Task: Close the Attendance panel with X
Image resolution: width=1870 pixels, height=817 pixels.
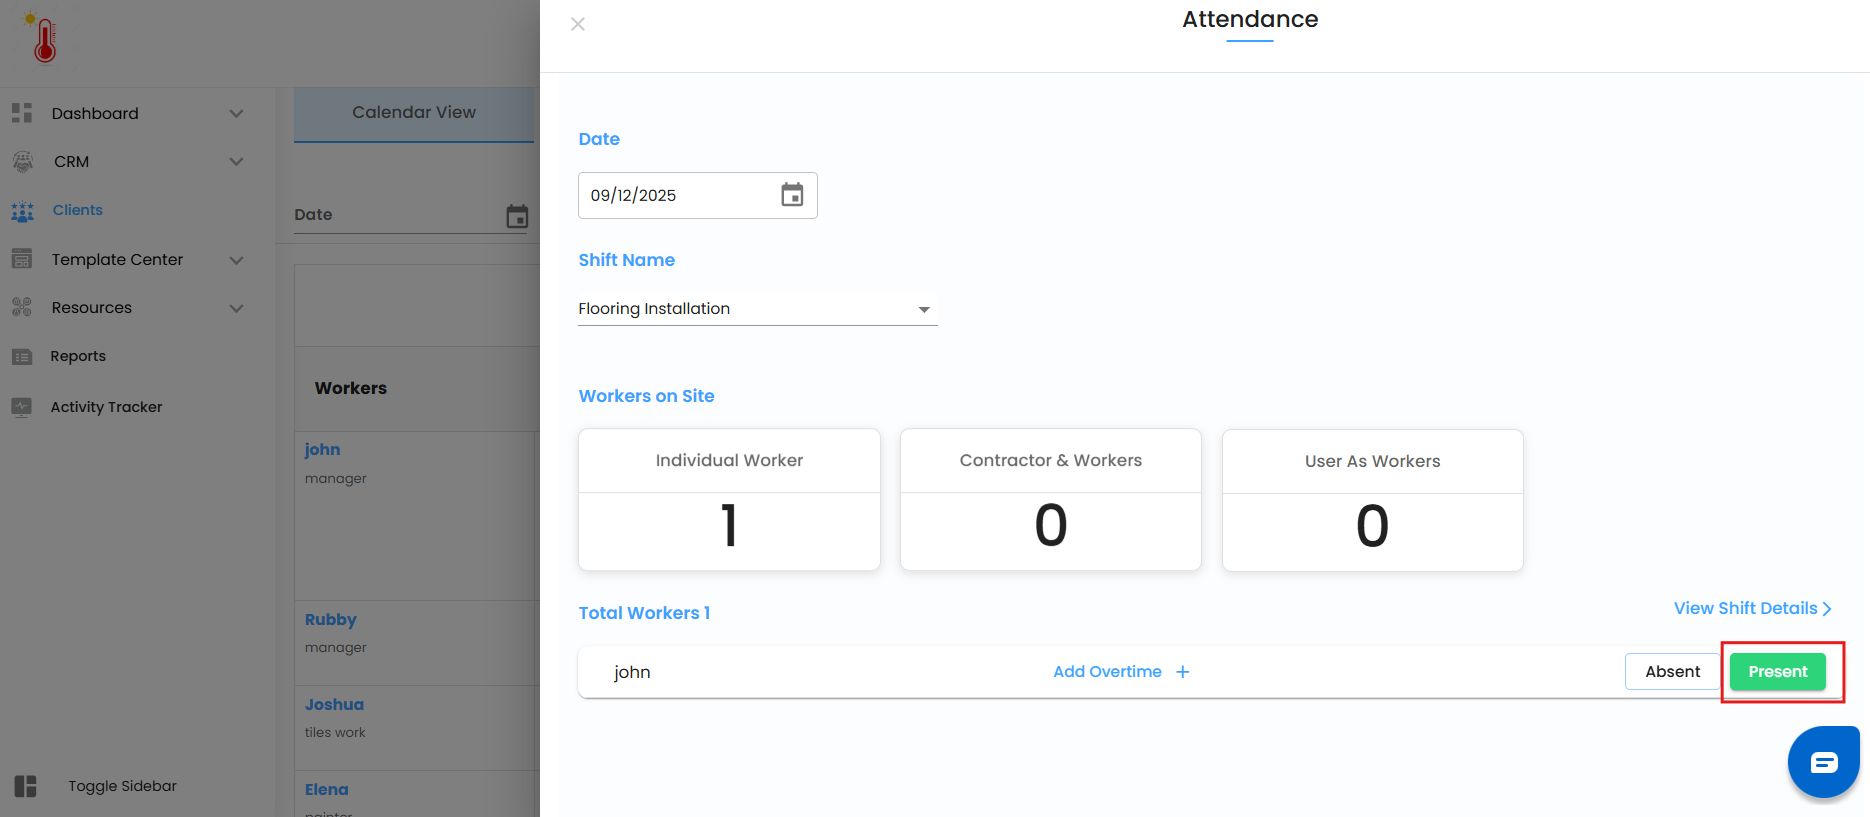Action: pyautogui.click(x=578, y=24)
